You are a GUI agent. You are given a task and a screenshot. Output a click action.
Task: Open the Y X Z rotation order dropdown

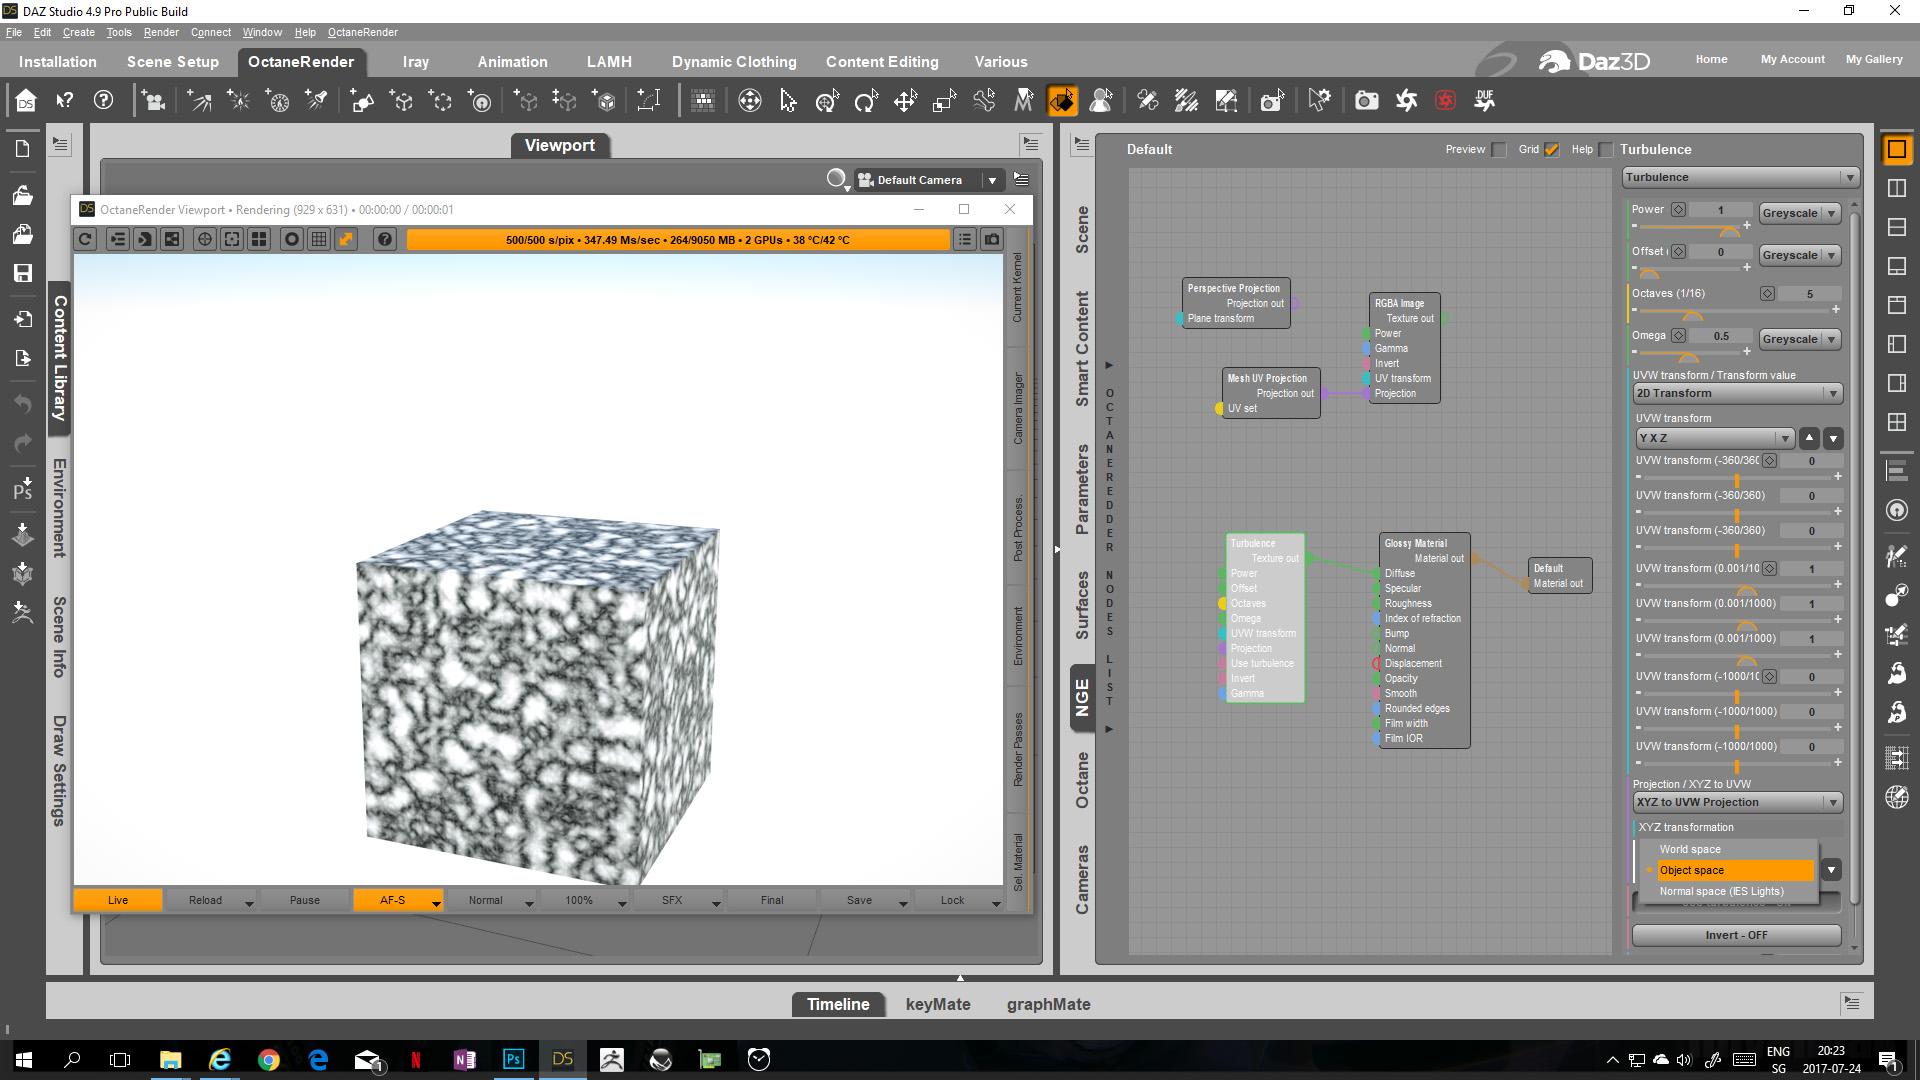point(1714,439)
